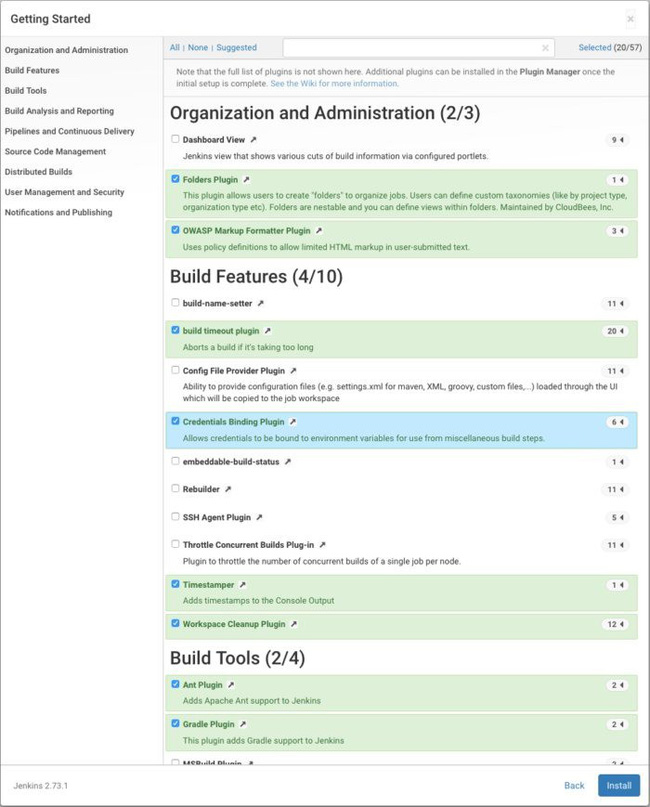This screenshot has width=650, height=807.
Task: Expand Config File Provider dependency count
Action: click(615, 371)
